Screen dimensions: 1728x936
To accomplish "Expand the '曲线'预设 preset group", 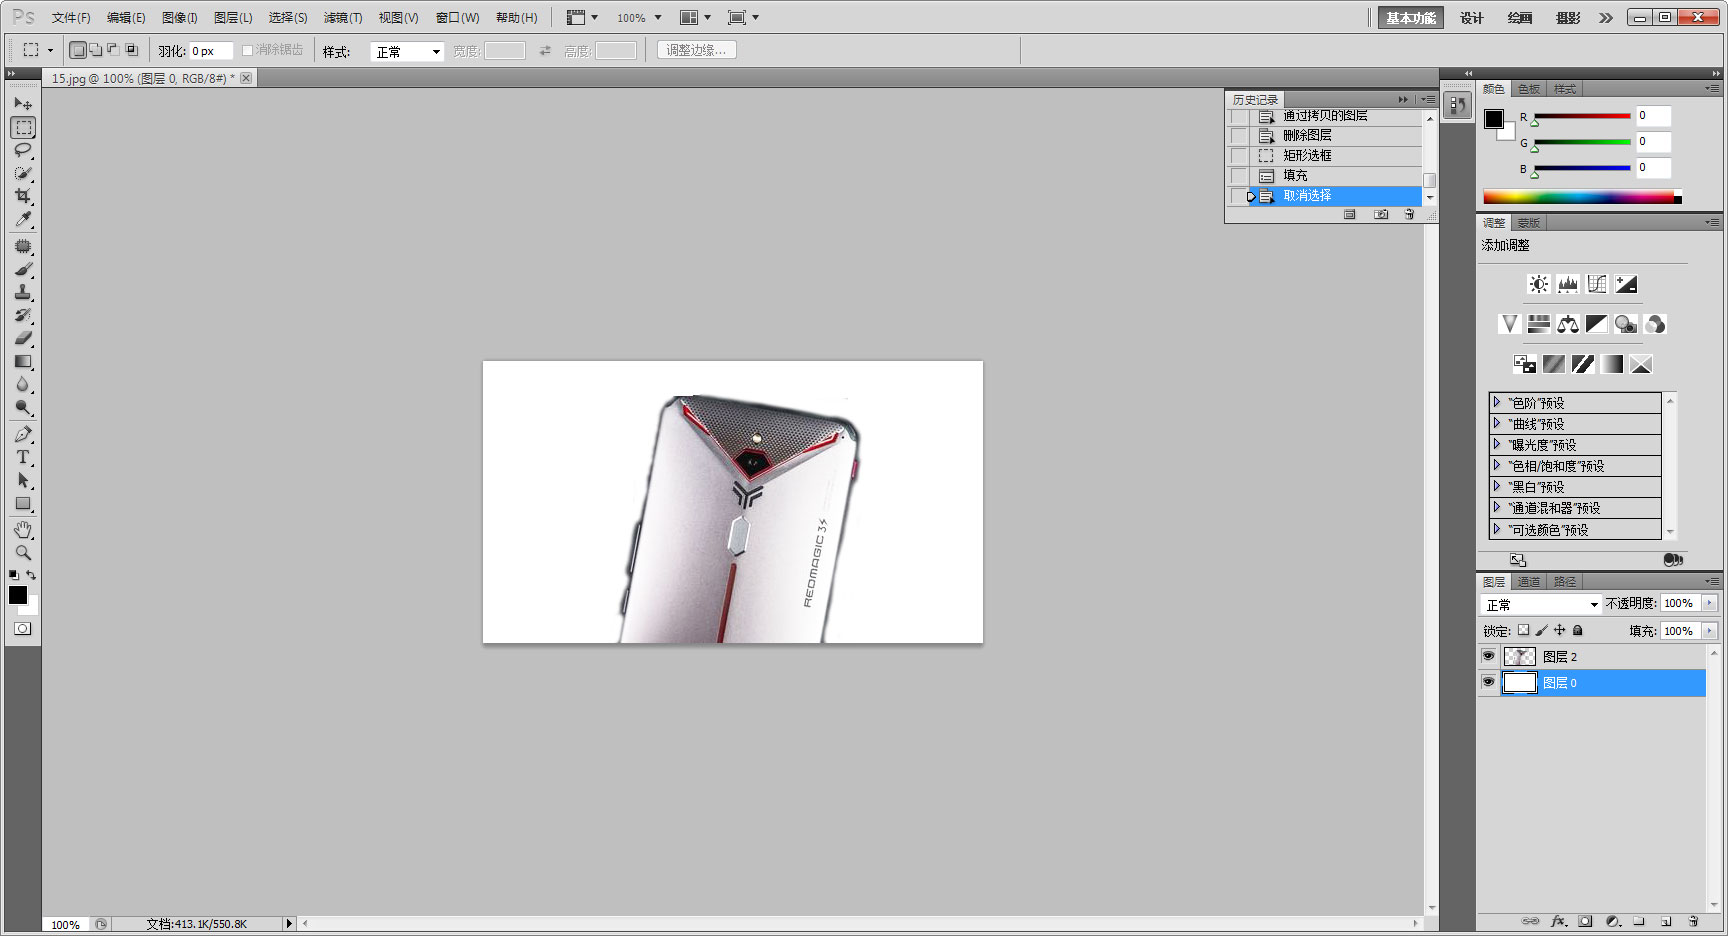I will 1497,422.
